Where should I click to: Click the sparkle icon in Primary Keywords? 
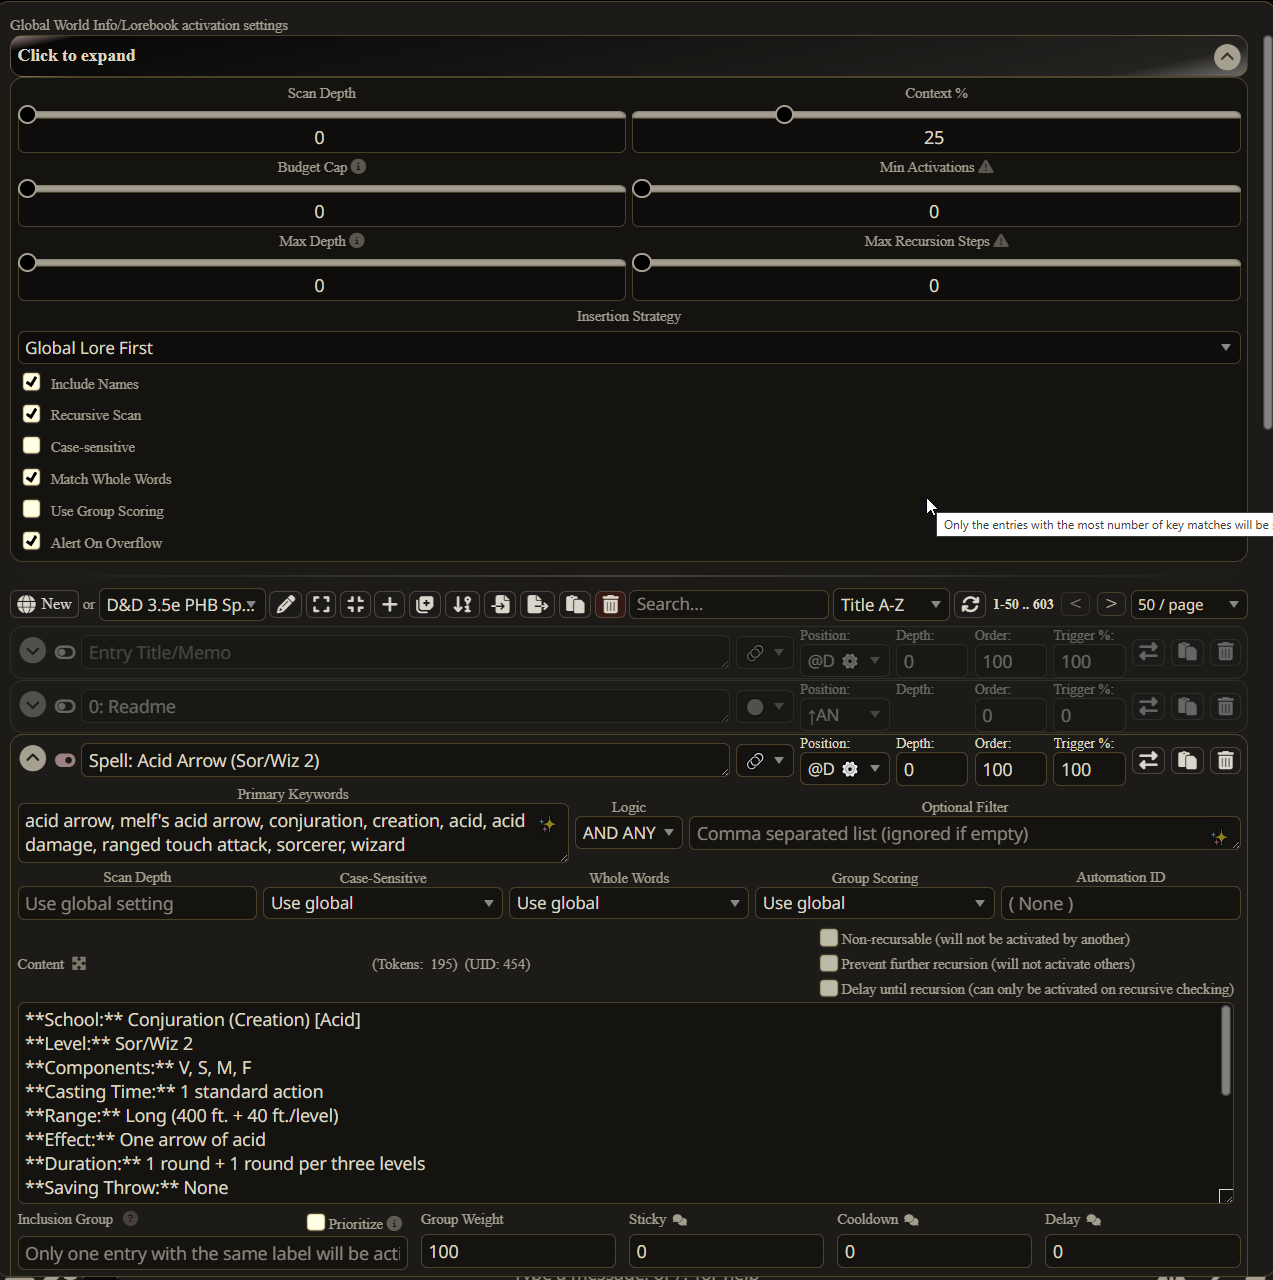(x=547, y=824)
